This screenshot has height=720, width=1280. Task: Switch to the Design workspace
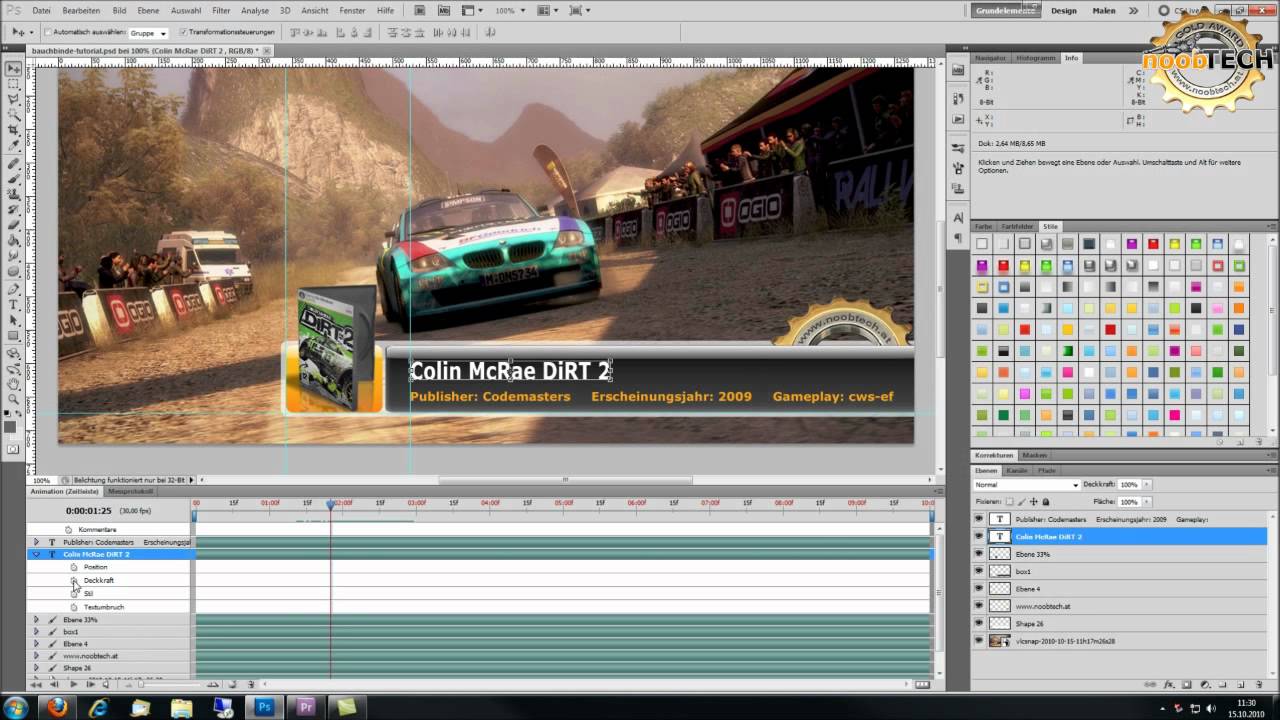click(x=1064, y=10)
